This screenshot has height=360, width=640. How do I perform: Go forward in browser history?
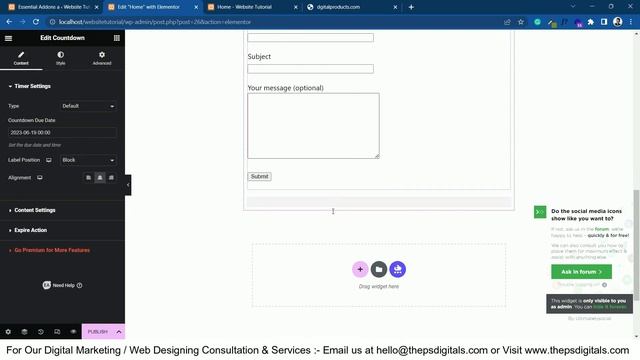click(x=22, y=22)
